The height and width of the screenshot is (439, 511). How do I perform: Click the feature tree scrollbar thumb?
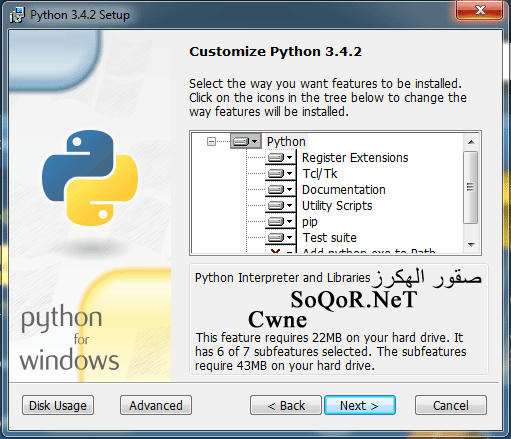[471, 187]
